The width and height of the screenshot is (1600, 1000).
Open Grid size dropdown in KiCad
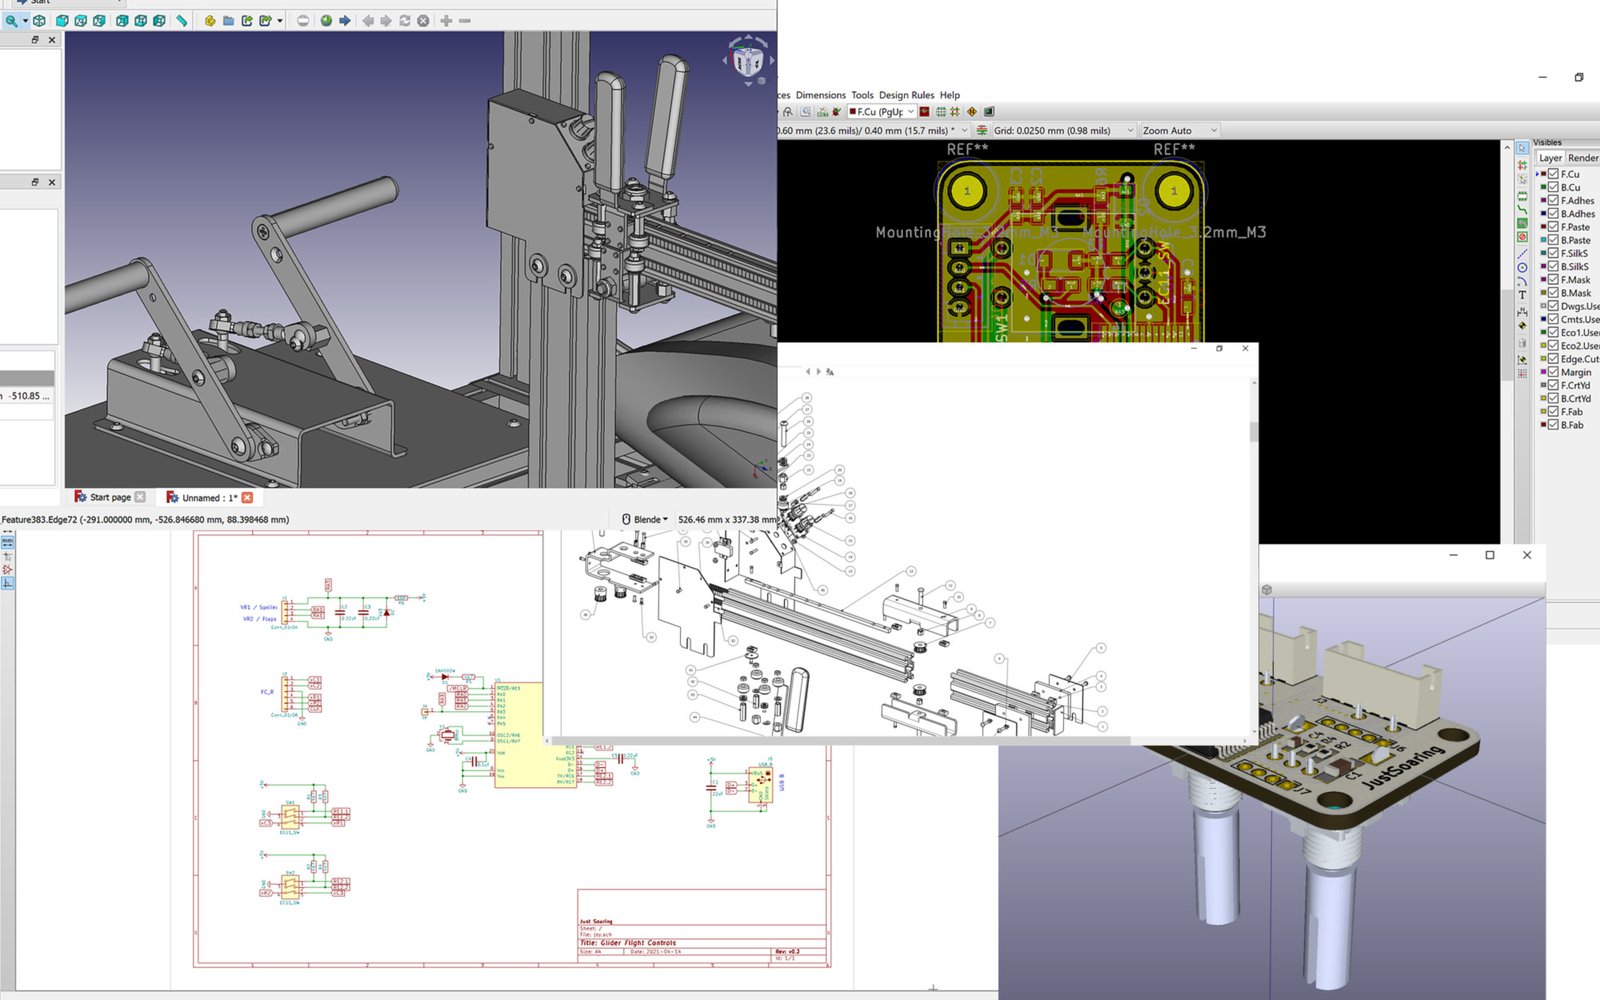pyautogui.click(x=1064, y=130)
